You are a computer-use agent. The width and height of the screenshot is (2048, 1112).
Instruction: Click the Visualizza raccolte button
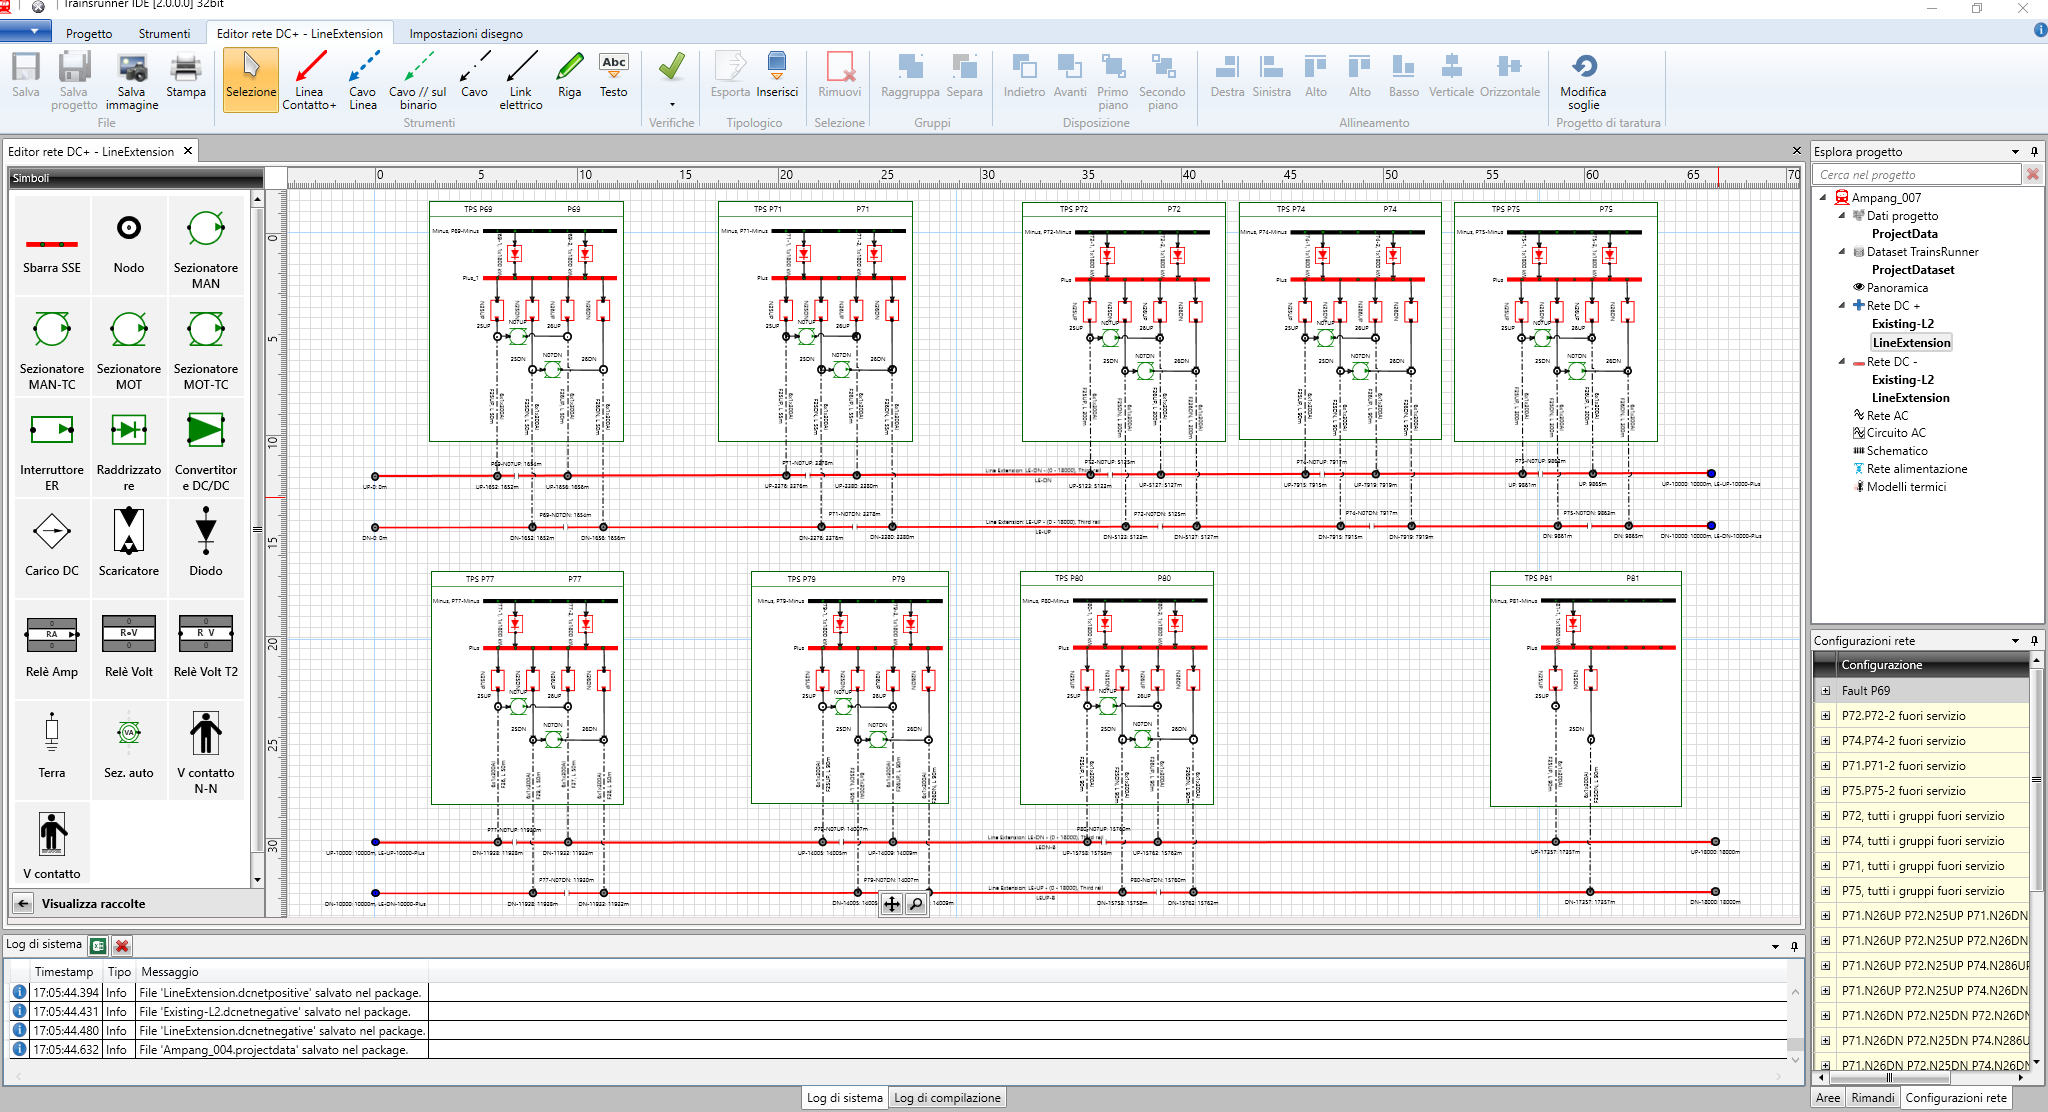tap(93, 904)
